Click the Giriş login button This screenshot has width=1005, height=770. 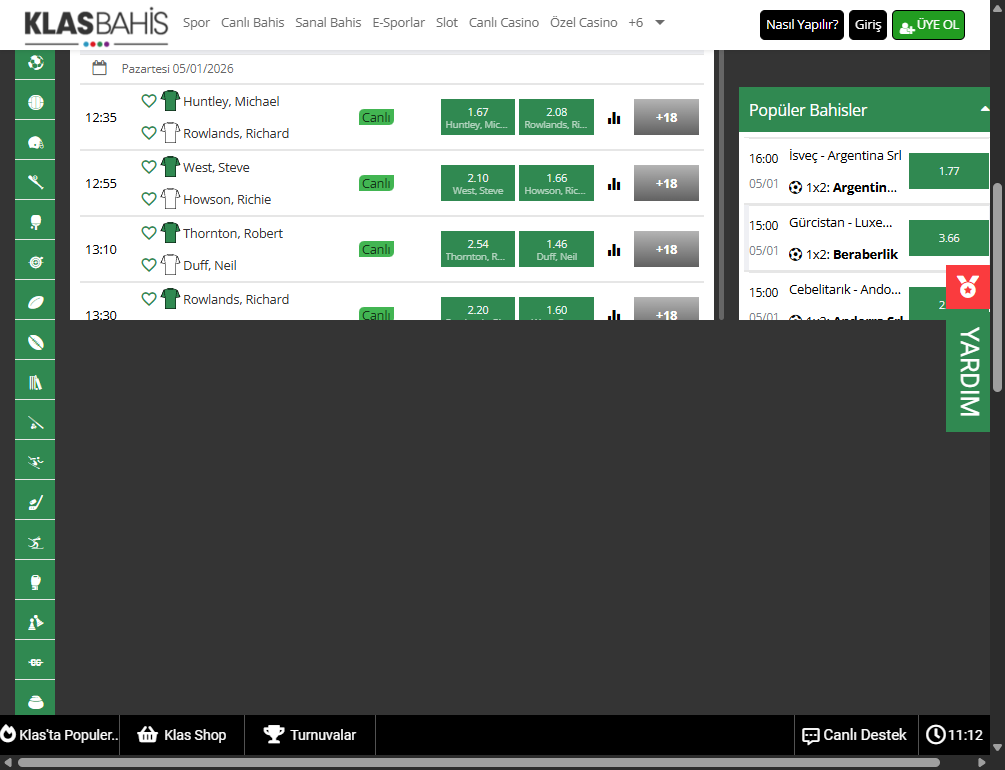868,25
